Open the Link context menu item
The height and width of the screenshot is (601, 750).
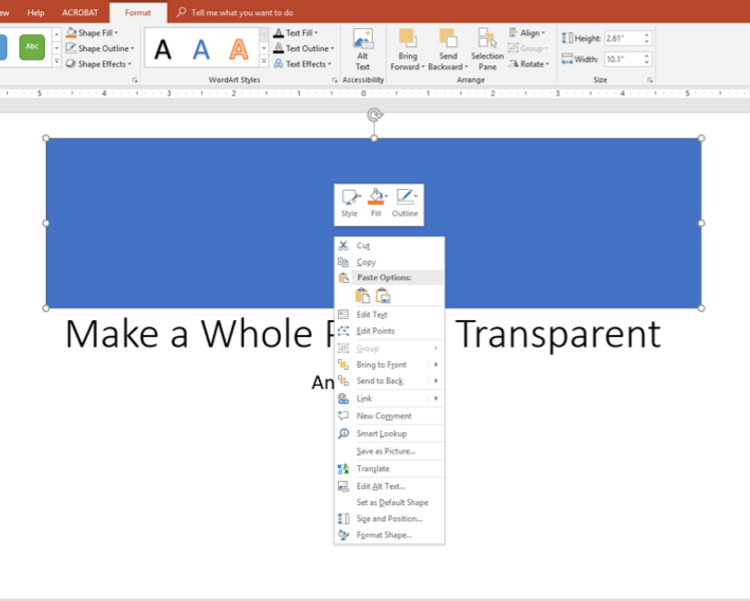(389, 398)
